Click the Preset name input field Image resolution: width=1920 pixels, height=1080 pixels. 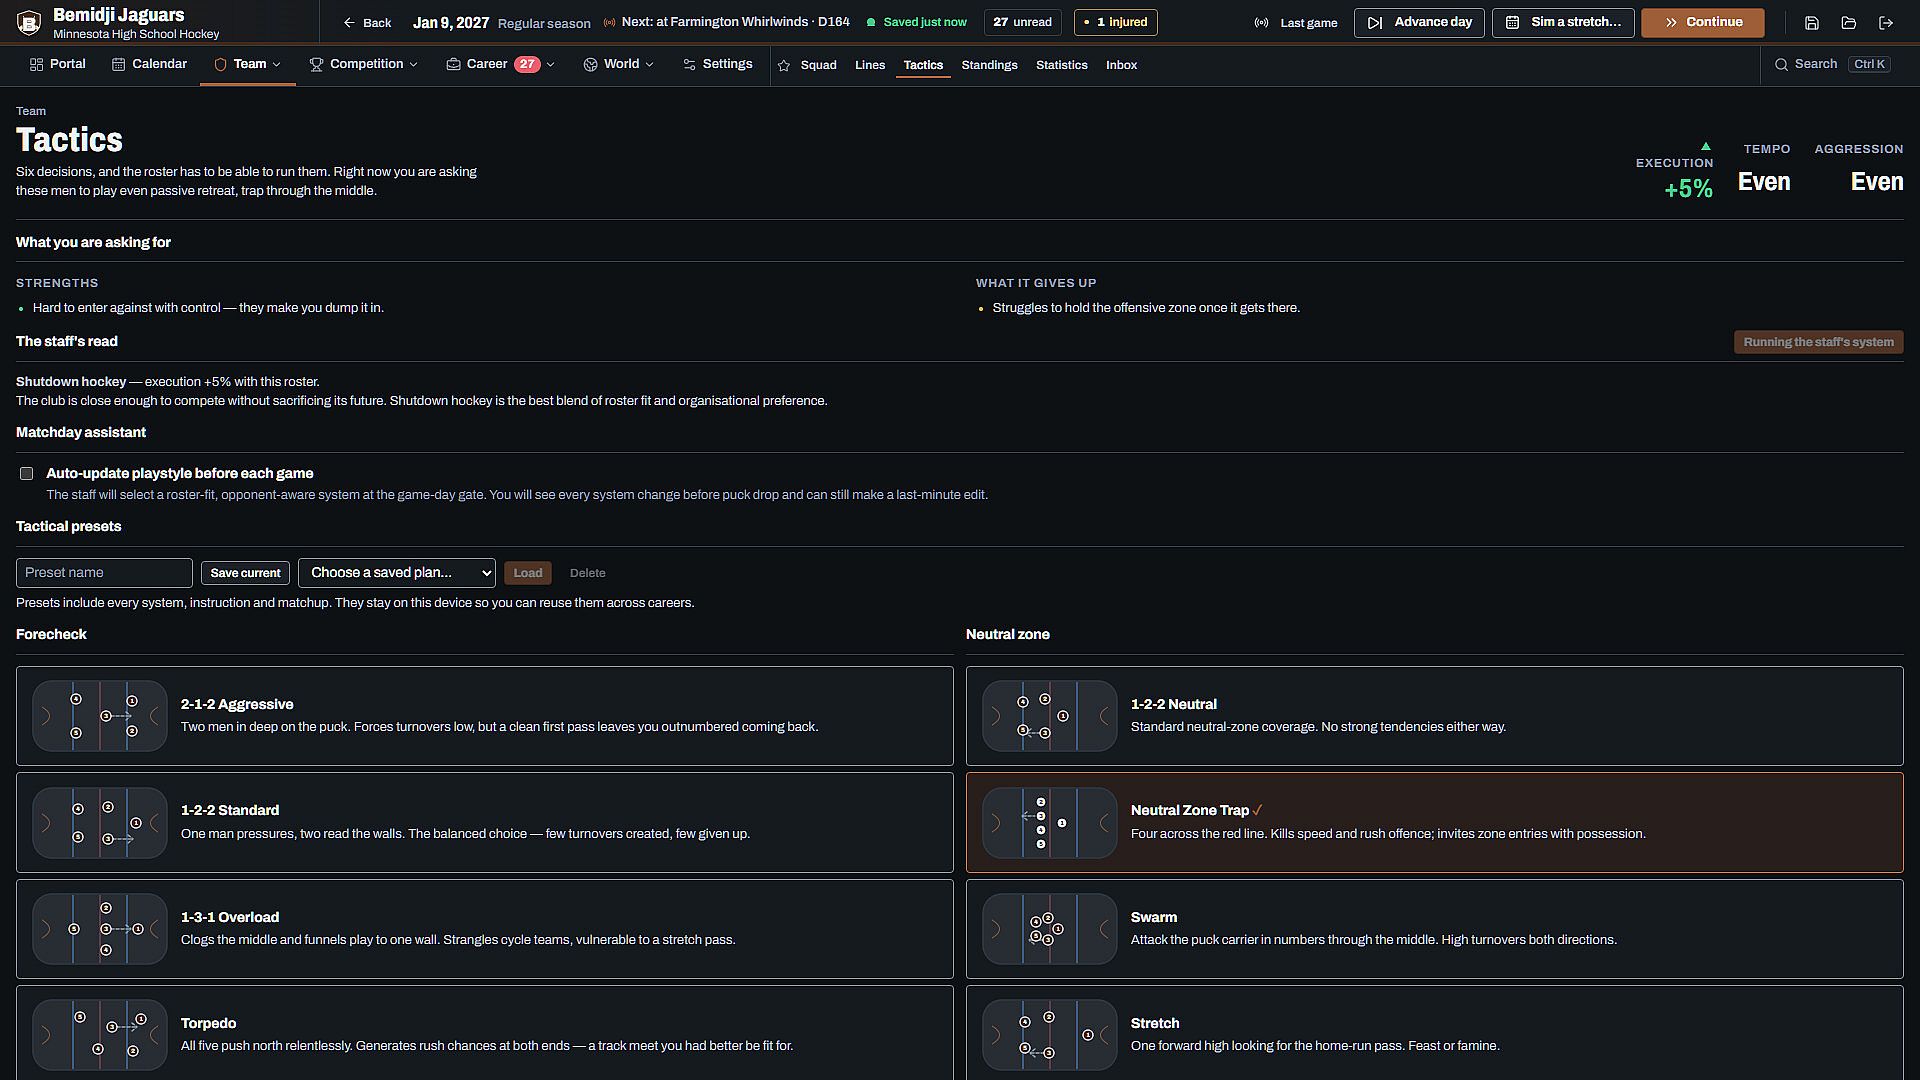tap(104, 573)
